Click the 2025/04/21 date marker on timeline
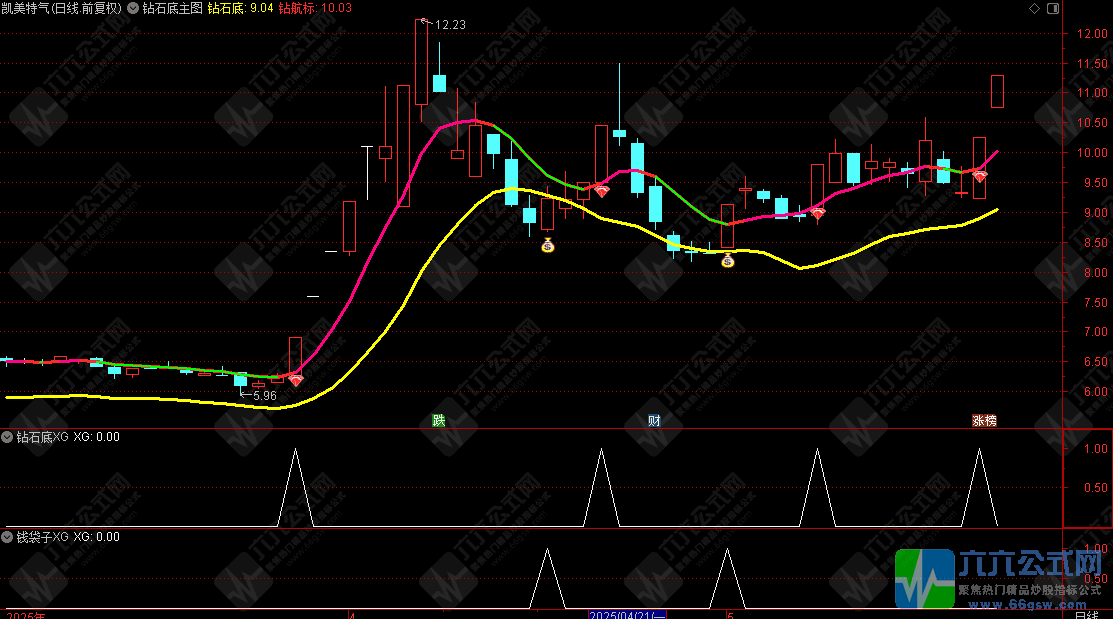 [625, 614]
